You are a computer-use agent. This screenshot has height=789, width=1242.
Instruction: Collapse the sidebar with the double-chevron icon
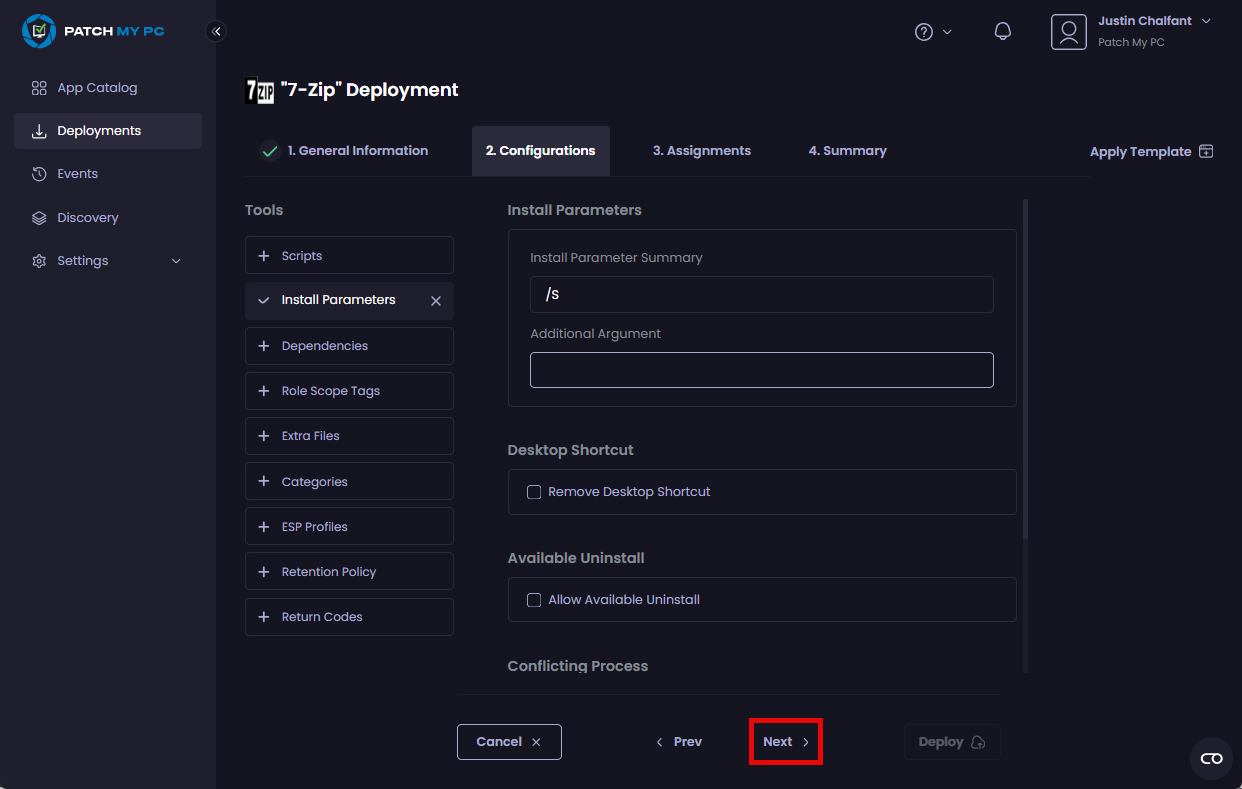216,31
